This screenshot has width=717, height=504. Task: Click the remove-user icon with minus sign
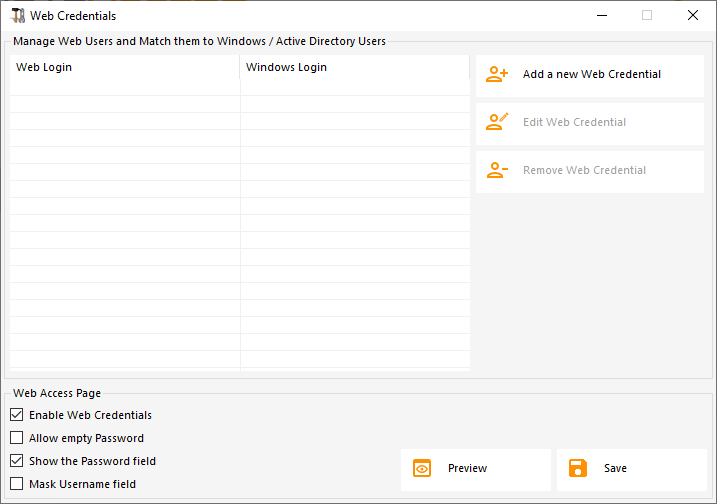pyautogui.click(x=497, y=170)
